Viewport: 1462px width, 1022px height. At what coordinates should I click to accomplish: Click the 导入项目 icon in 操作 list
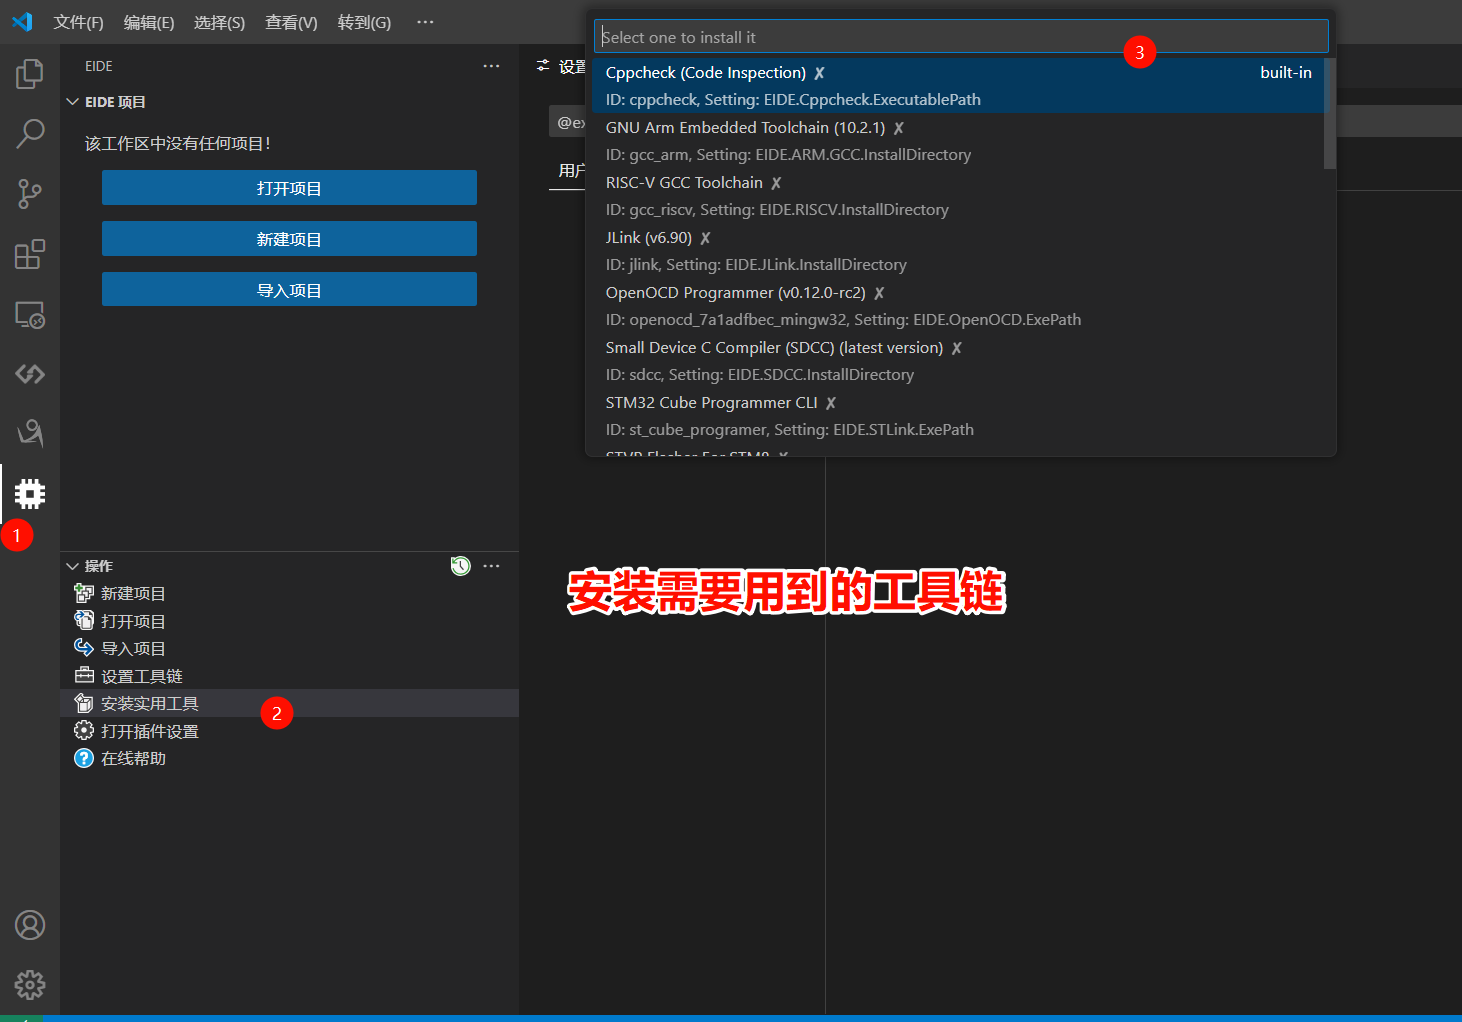click(84, 648)
